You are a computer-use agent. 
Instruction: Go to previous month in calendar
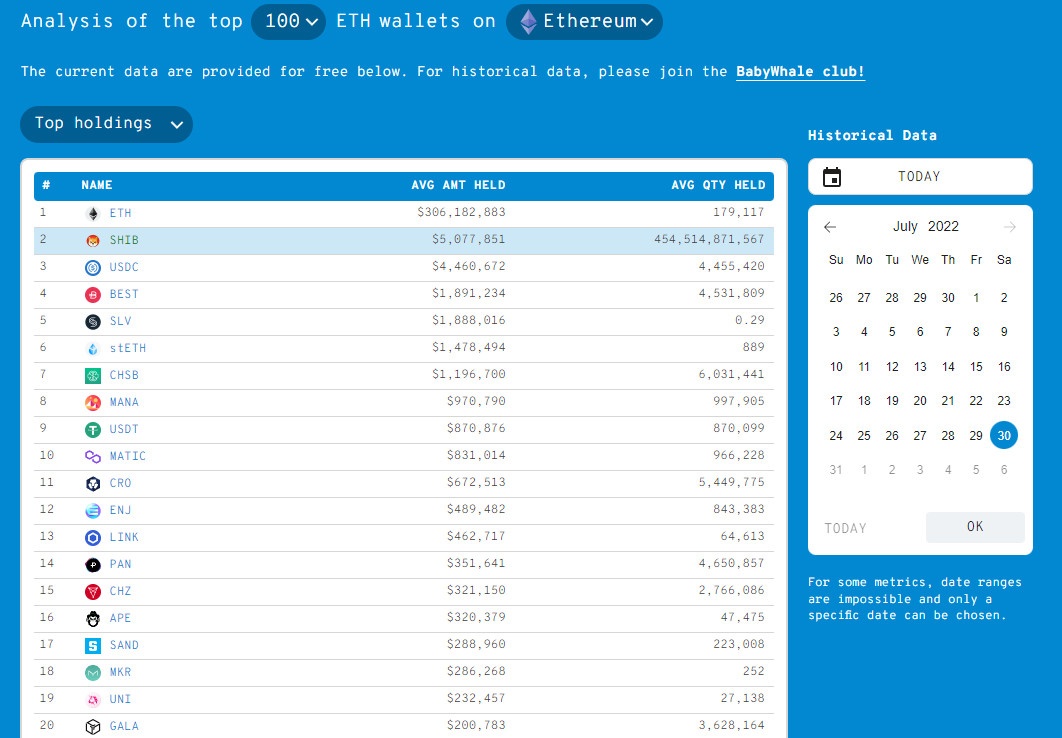pos(830,227)
